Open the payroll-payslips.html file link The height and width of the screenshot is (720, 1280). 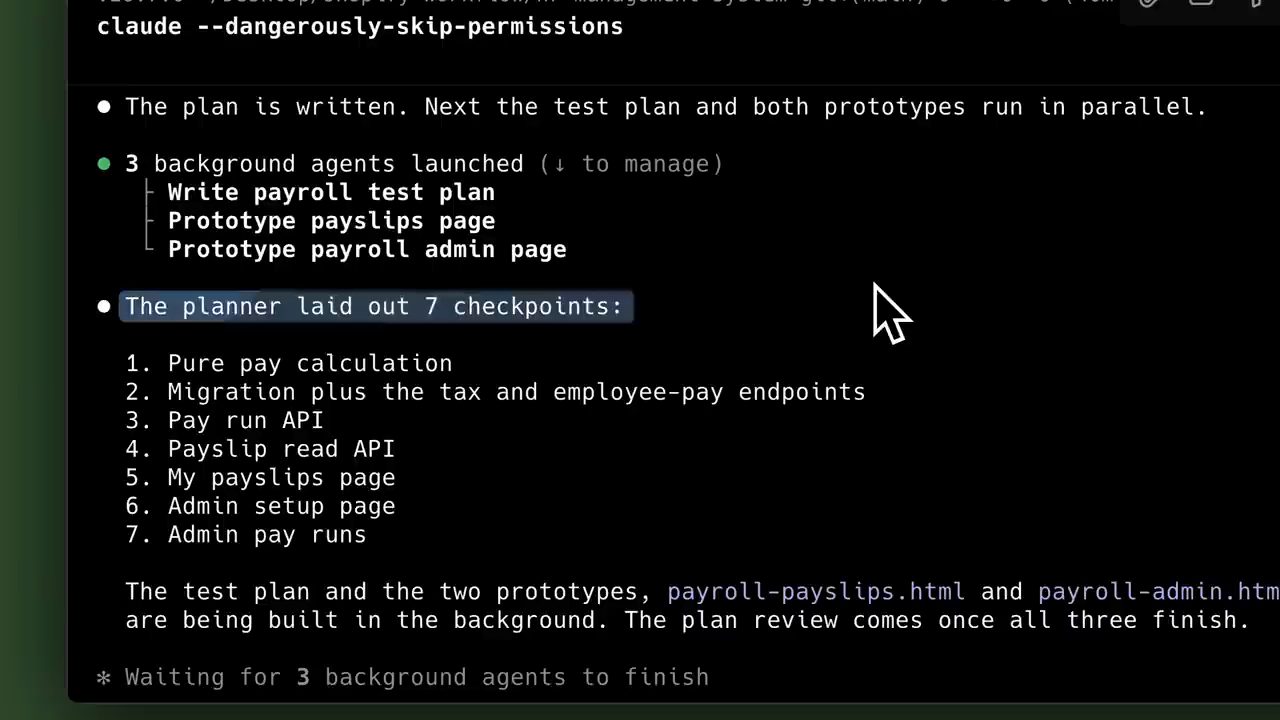click(x=816, y=591)
